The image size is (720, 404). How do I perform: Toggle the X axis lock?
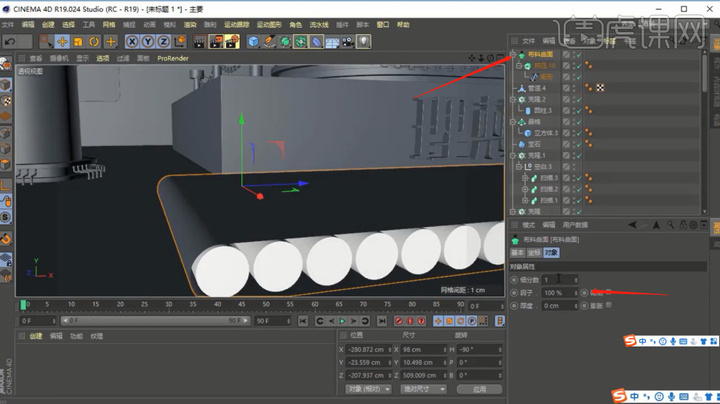[132, 42]
